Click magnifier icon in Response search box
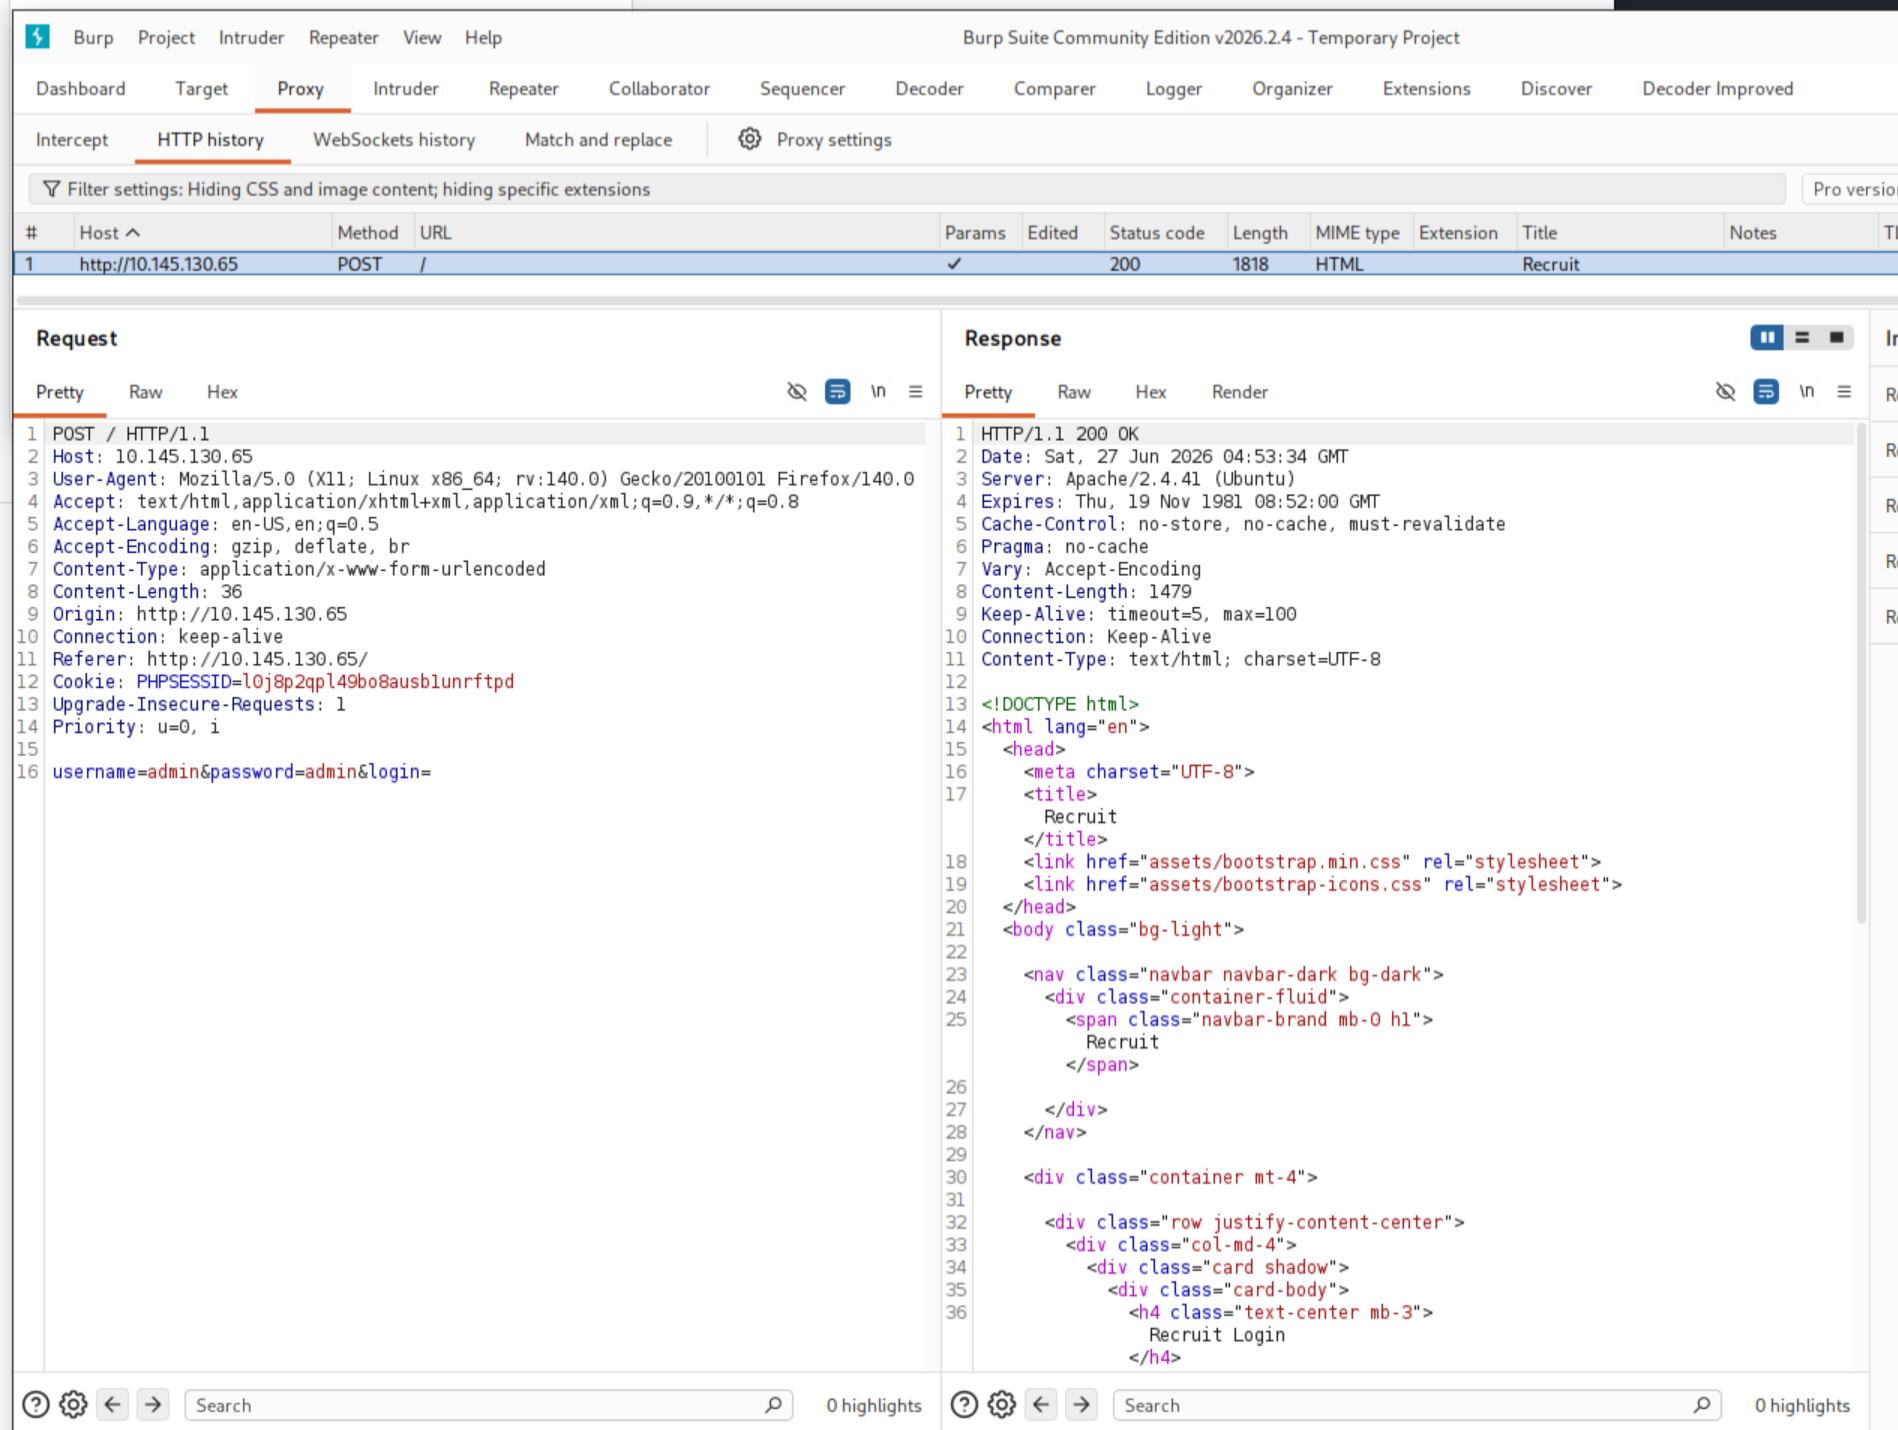The height and width of the screenshot is (1430, 1898). [1702, 1405]
